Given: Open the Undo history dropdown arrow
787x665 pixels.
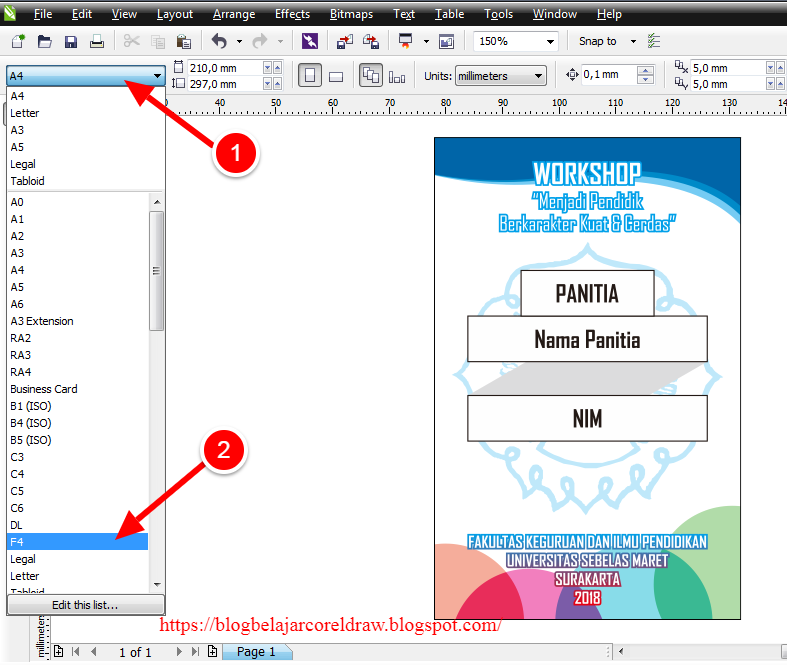Looking at the screenshot, I should point(239,42).
